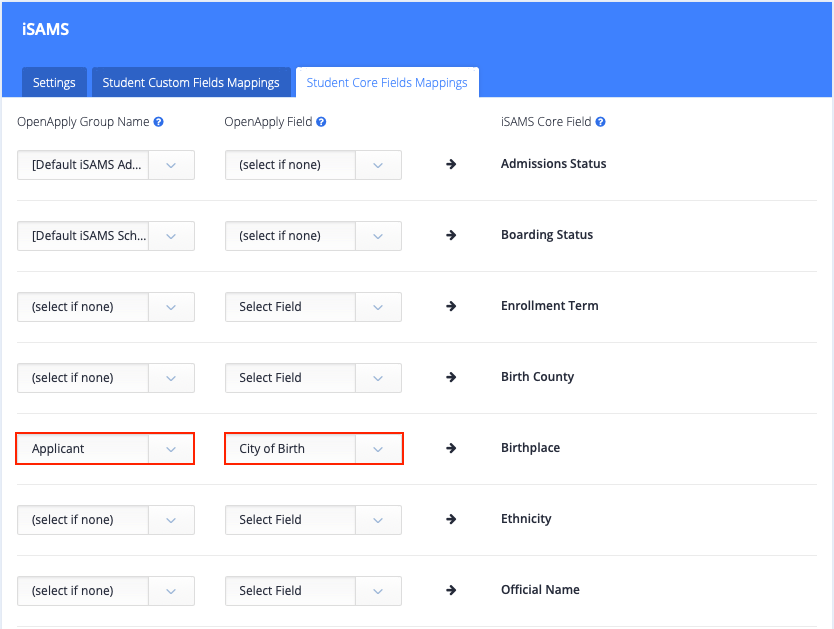Expand the City of Birth field dropdown
Image resolution: width=834 pixels, height=629 pixels.
point(313,449)
